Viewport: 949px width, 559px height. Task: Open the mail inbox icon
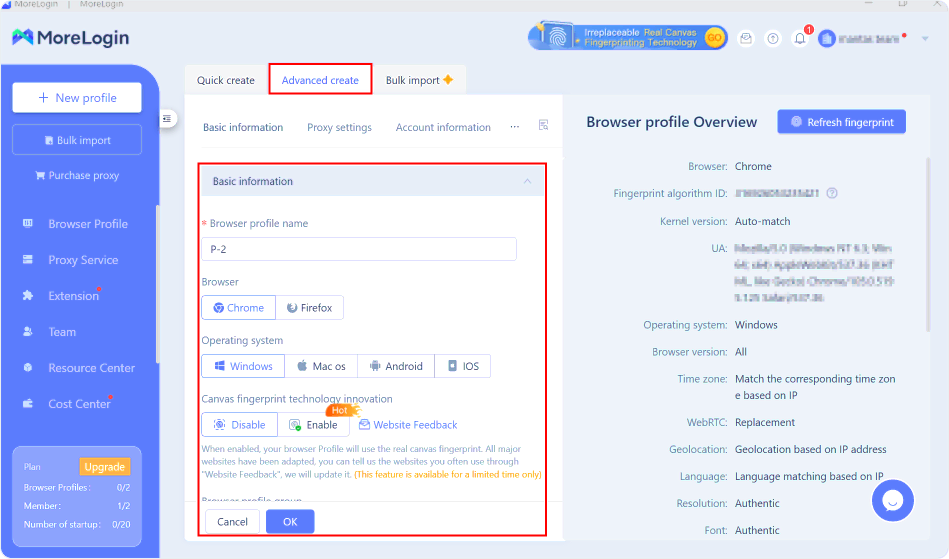click(746, 38)
